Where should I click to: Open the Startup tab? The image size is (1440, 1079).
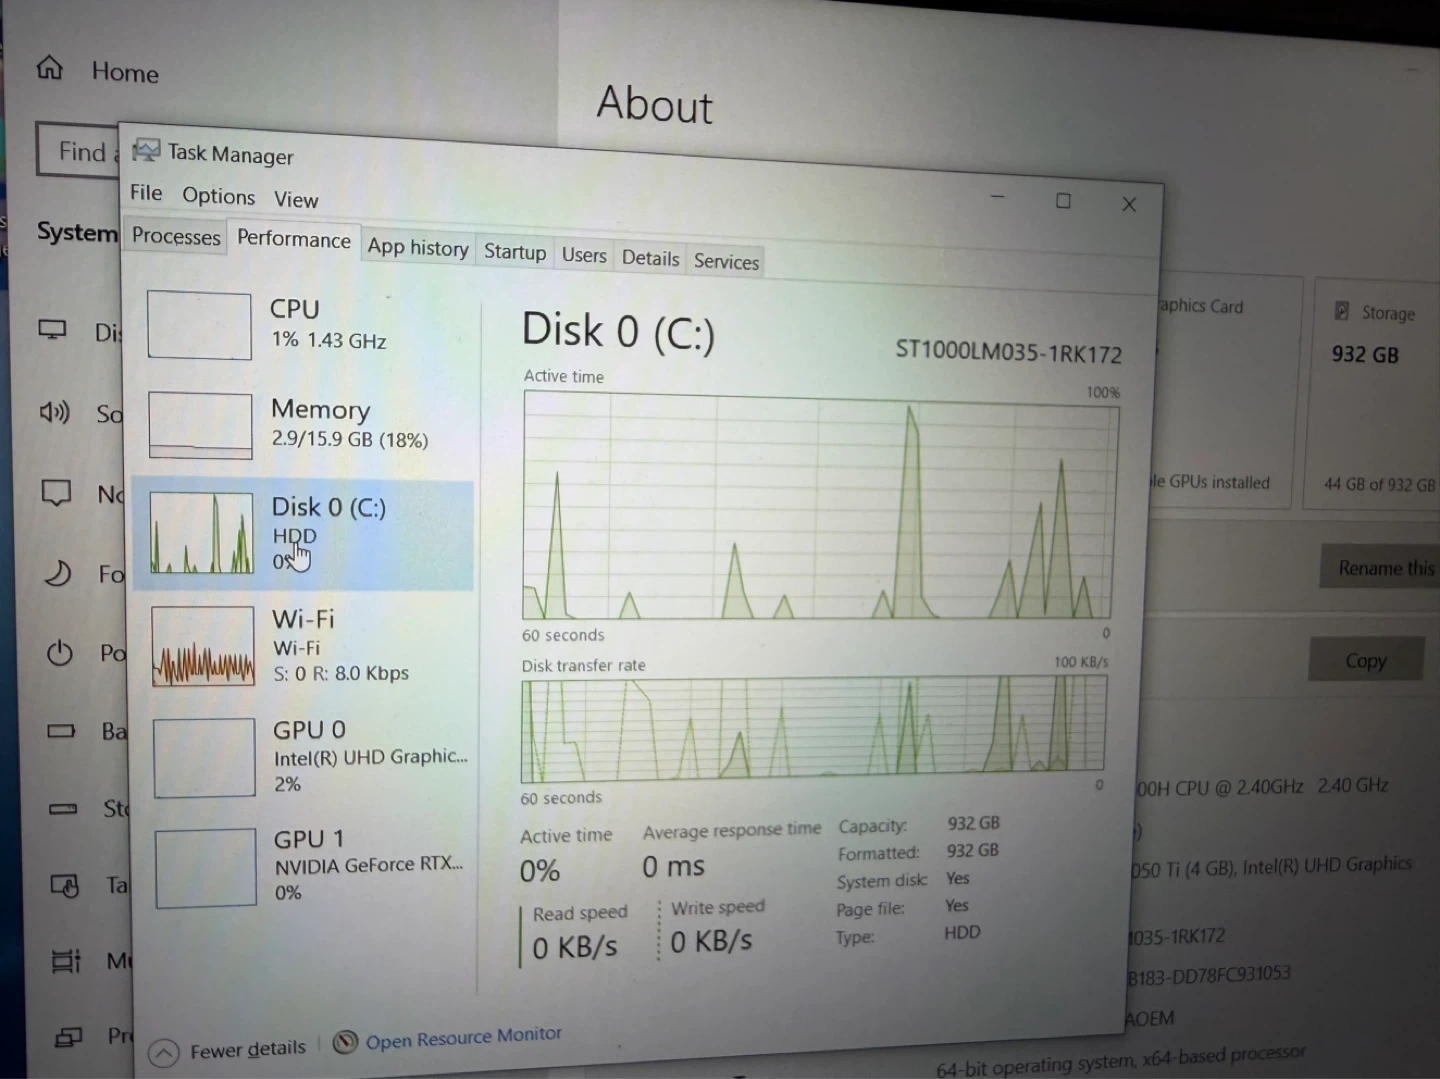click(515, 251)
